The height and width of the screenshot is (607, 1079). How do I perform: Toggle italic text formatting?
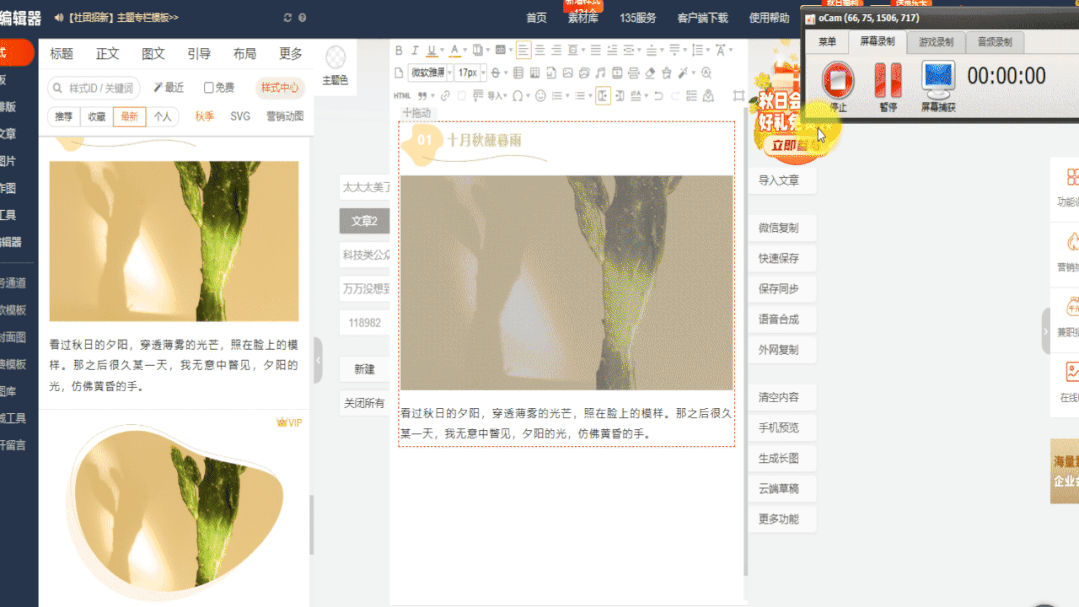pyautogui.click(x=415, y=50)
